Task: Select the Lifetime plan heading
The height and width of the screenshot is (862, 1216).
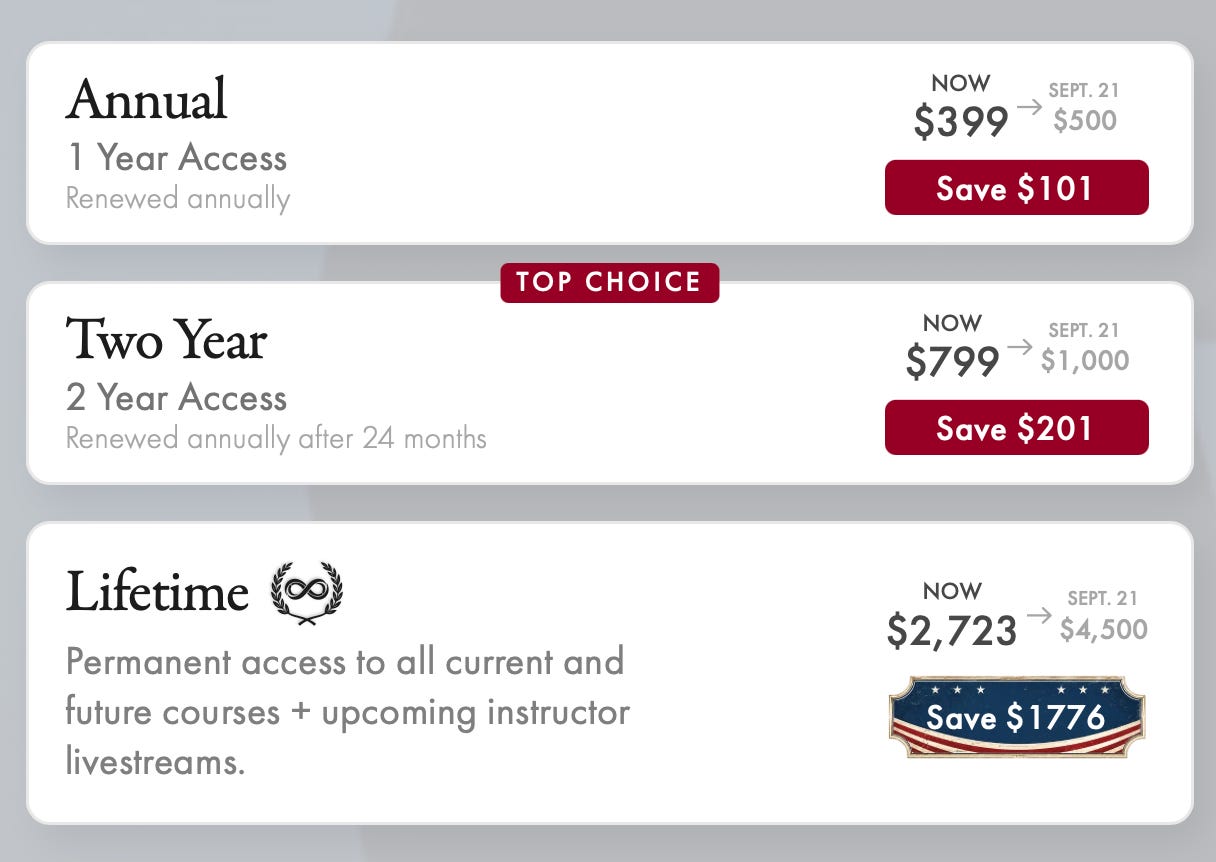Action: (x=157, y=592)
